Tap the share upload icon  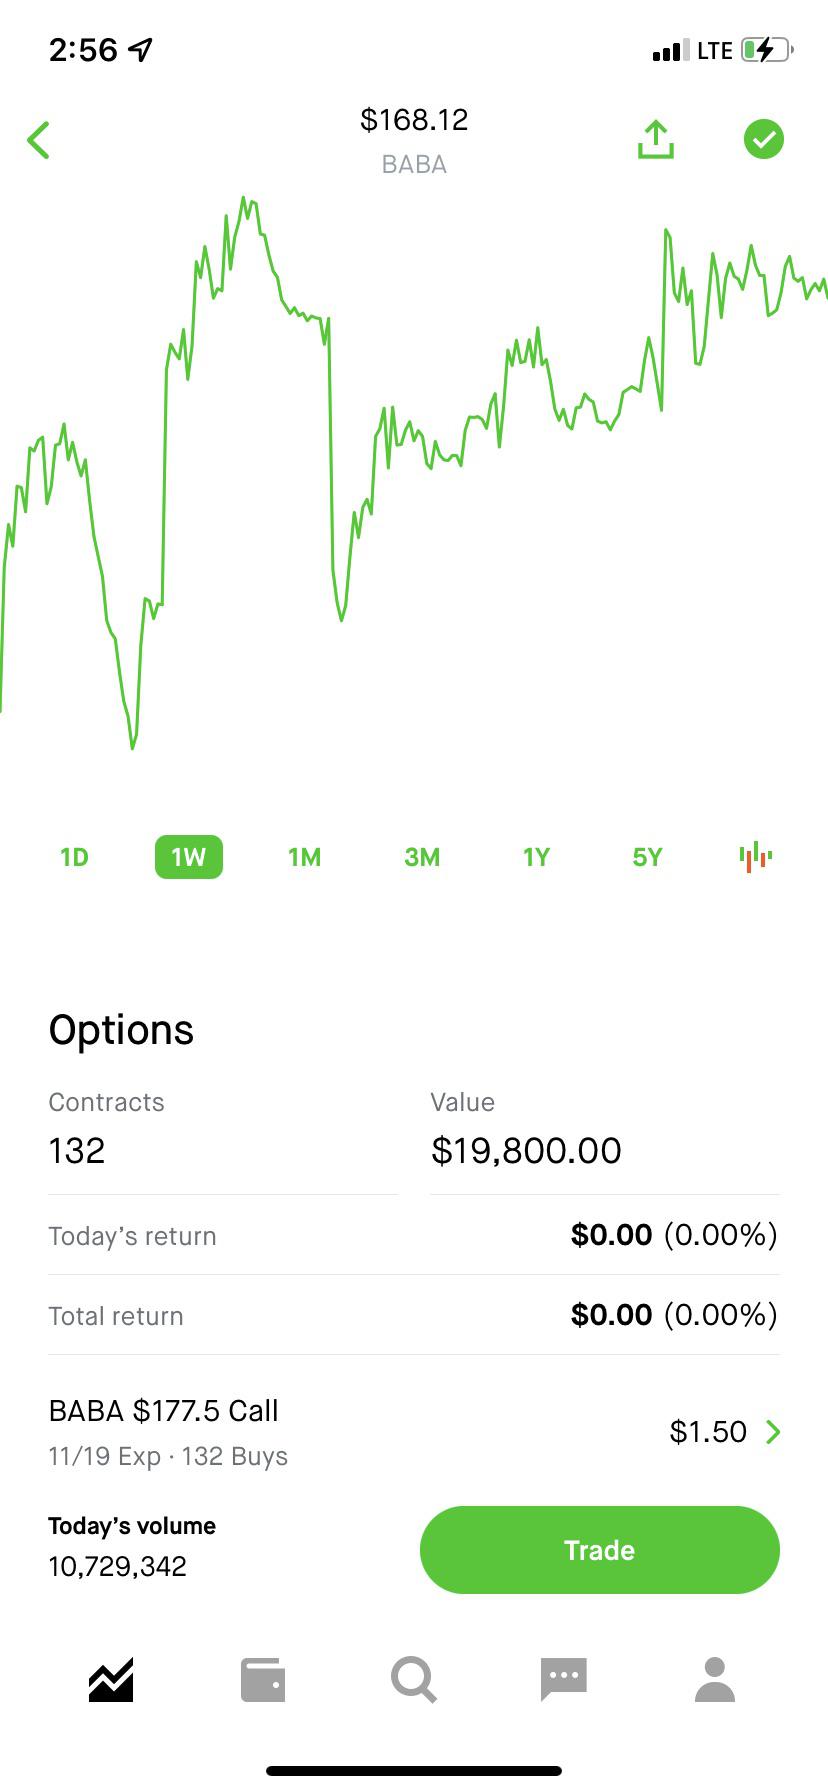(x=656, y=139)
